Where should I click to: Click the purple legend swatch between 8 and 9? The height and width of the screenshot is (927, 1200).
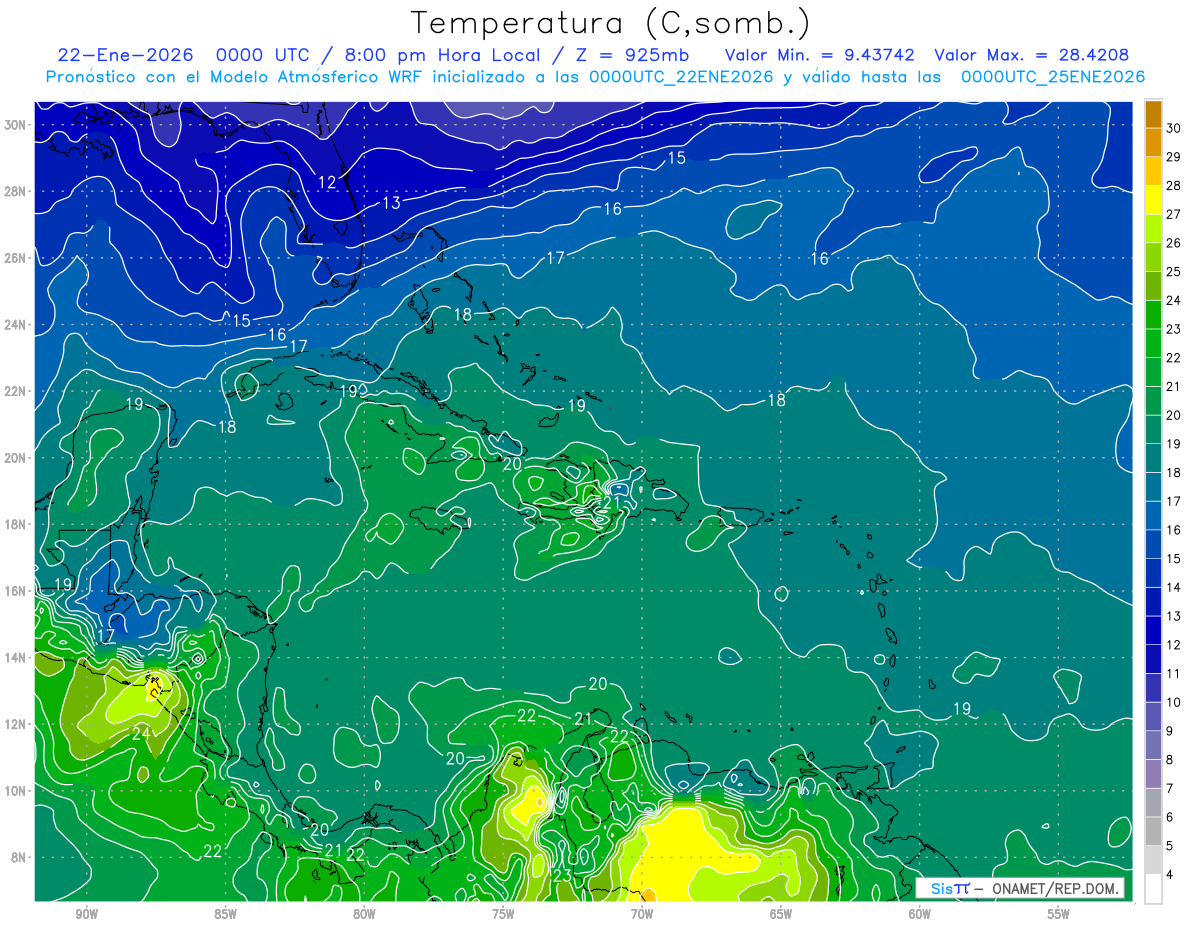pos(1153,745)
